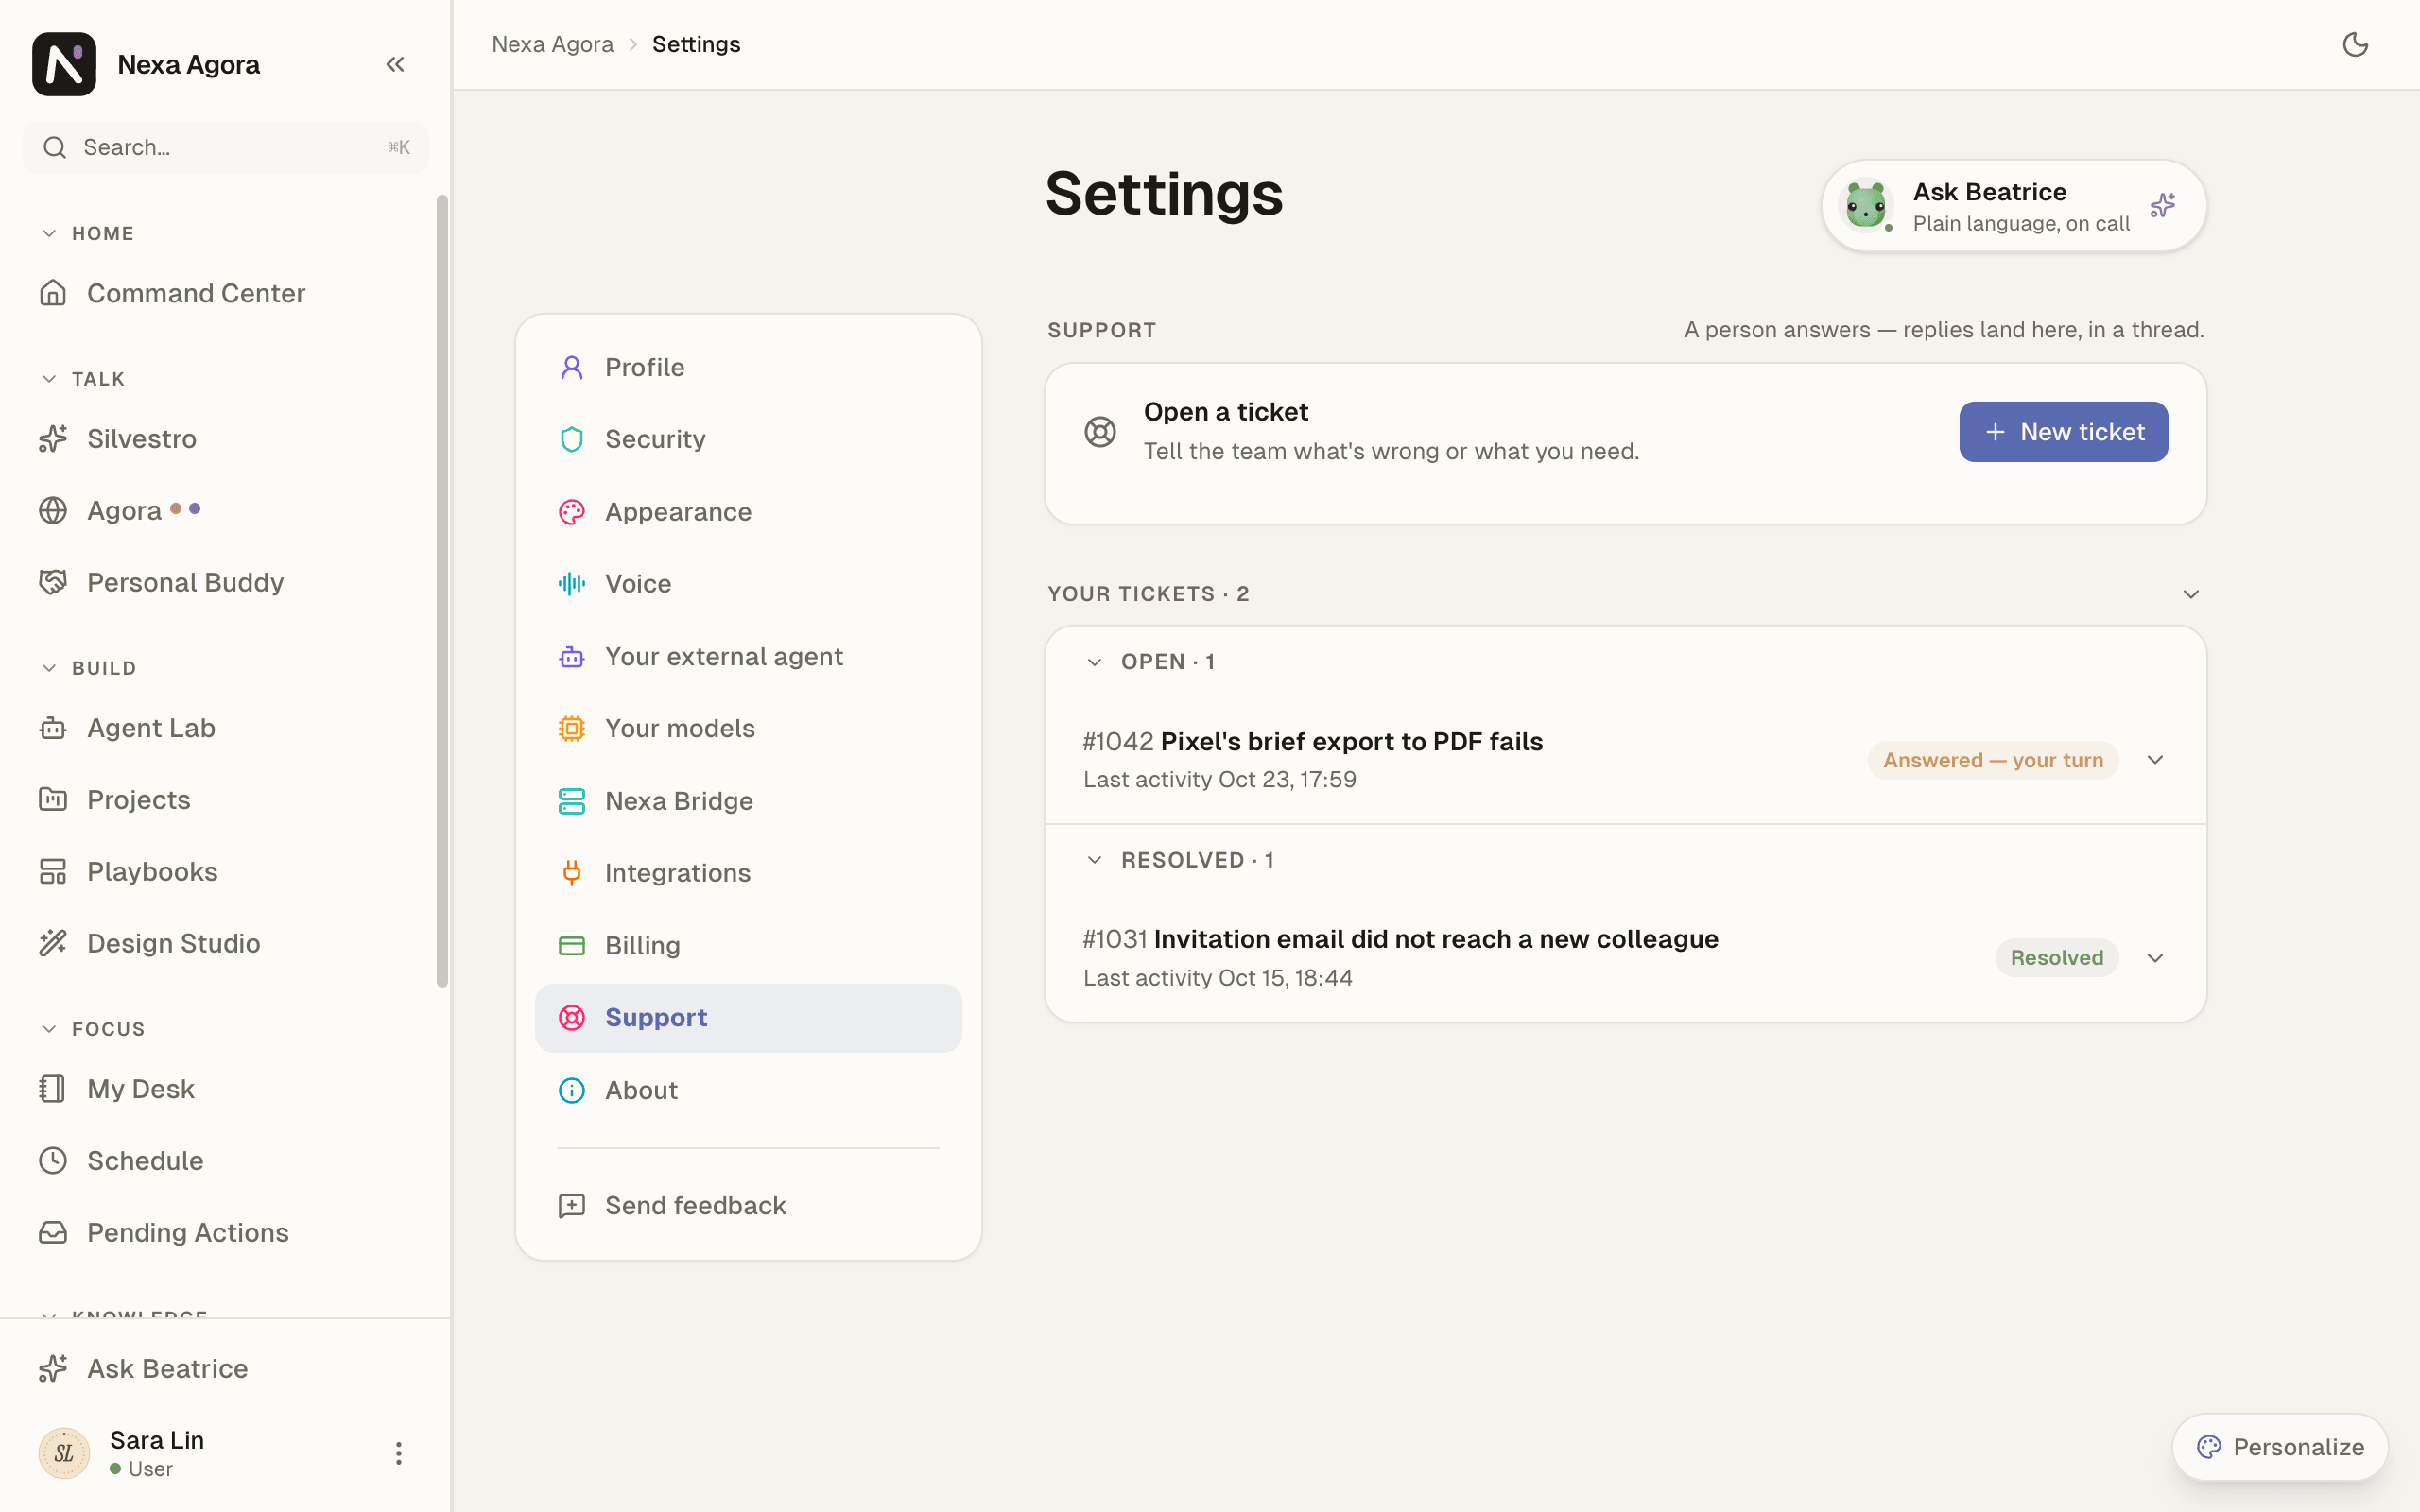The height and width of the screenshot is (1512, 2420).
Task: Select Your external agent settings
Action: coord(748,656)
